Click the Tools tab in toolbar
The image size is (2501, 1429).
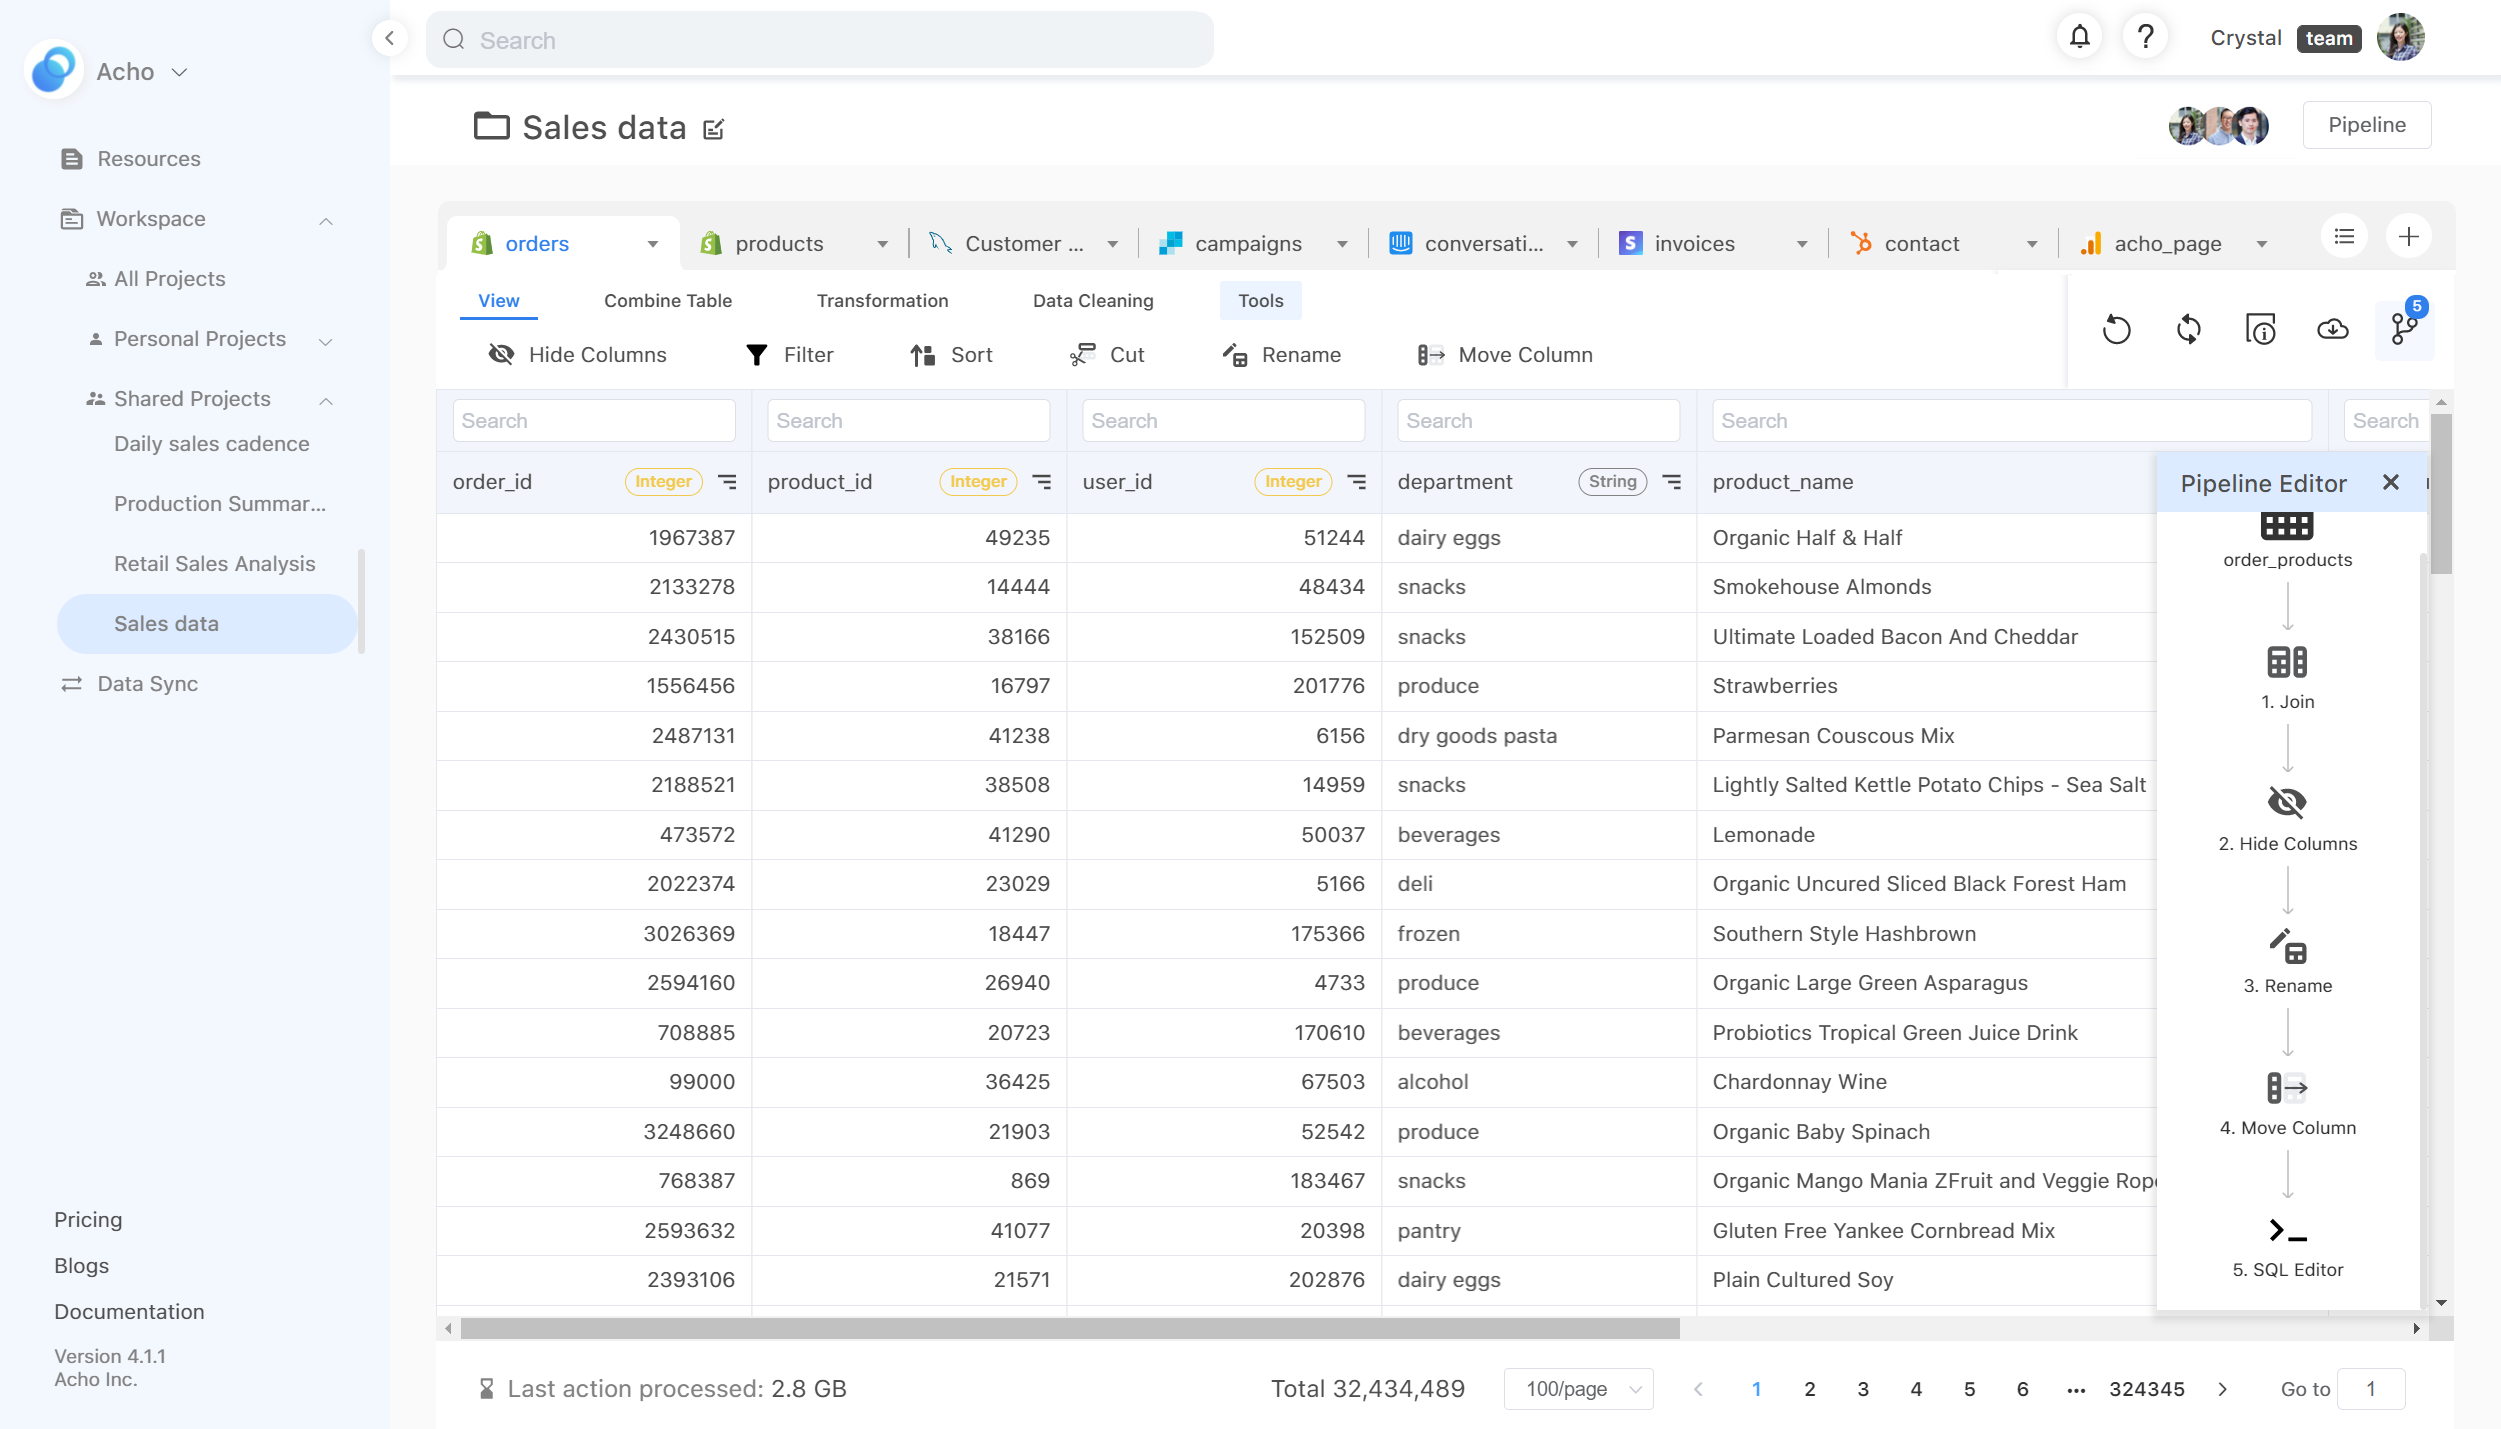1261,301
